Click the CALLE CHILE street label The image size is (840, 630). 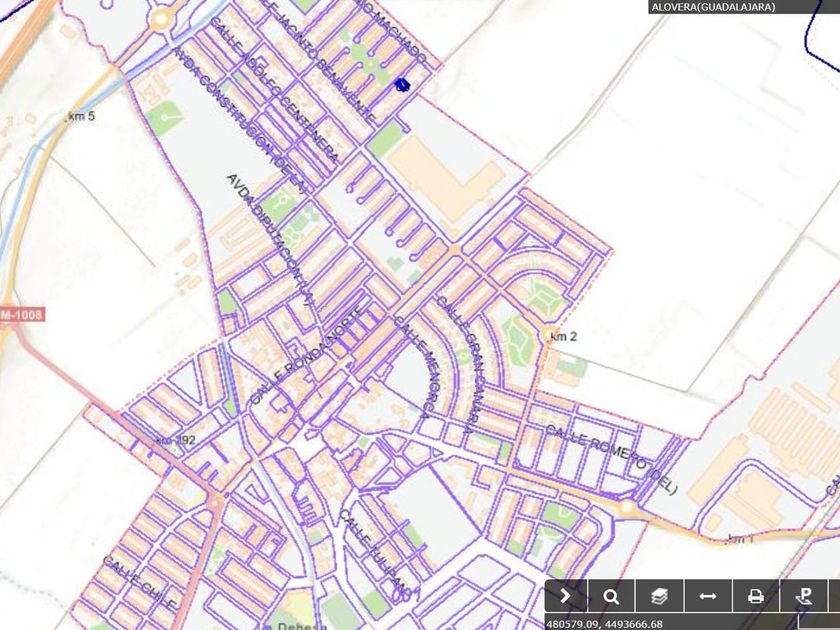coord(139,584)
